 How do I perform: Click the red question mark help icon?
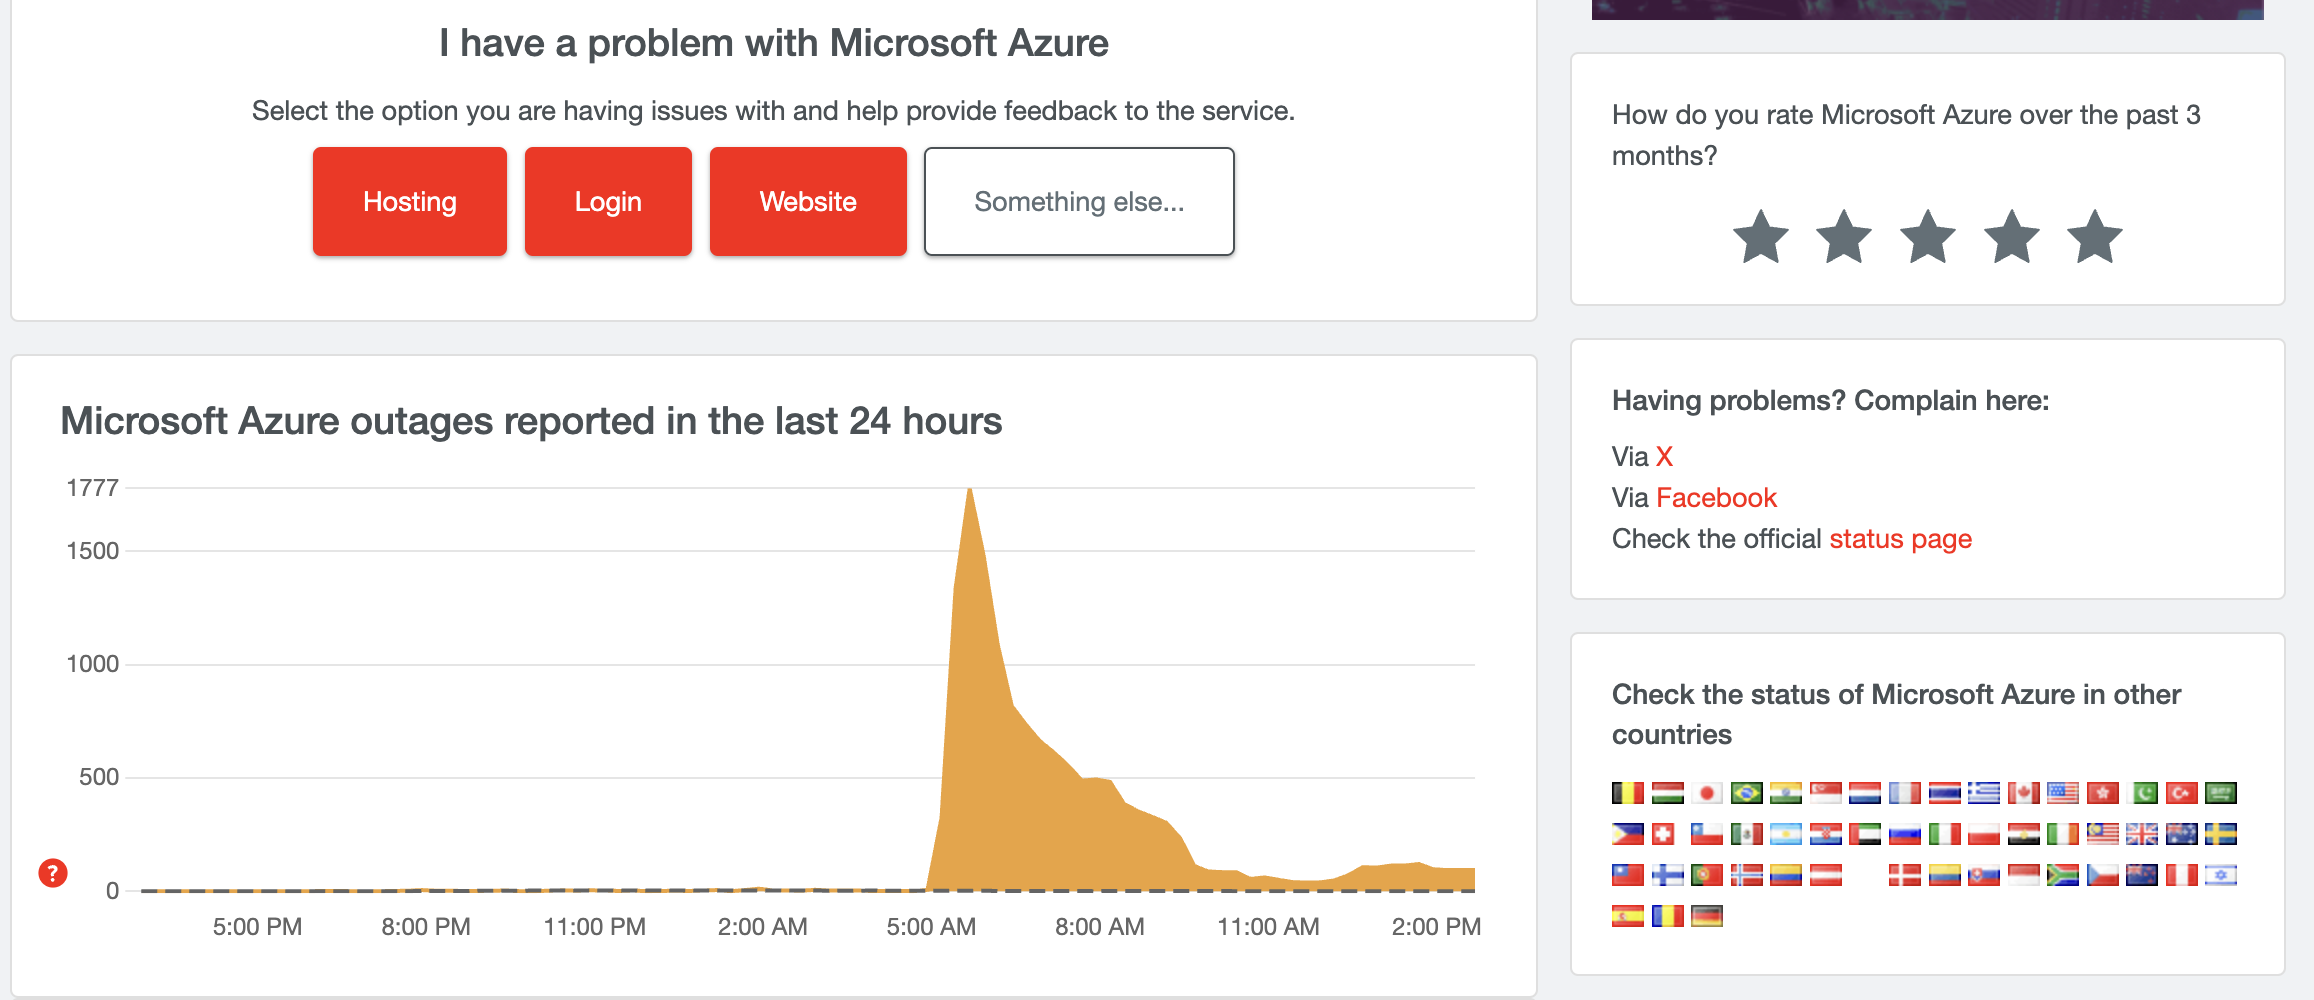click(53, 873)
